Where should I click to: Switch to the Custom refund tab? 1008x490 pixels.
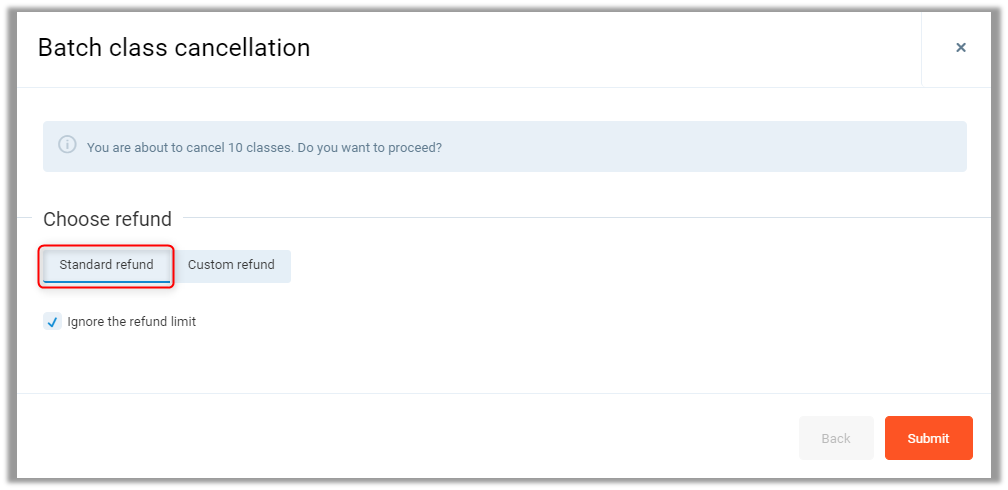(231, 265)
